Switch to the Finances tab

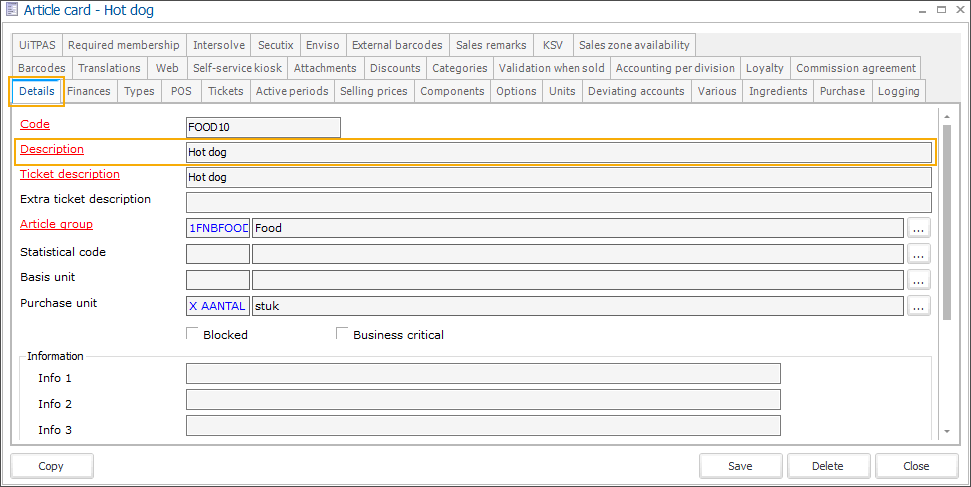[x=89, y=91]
